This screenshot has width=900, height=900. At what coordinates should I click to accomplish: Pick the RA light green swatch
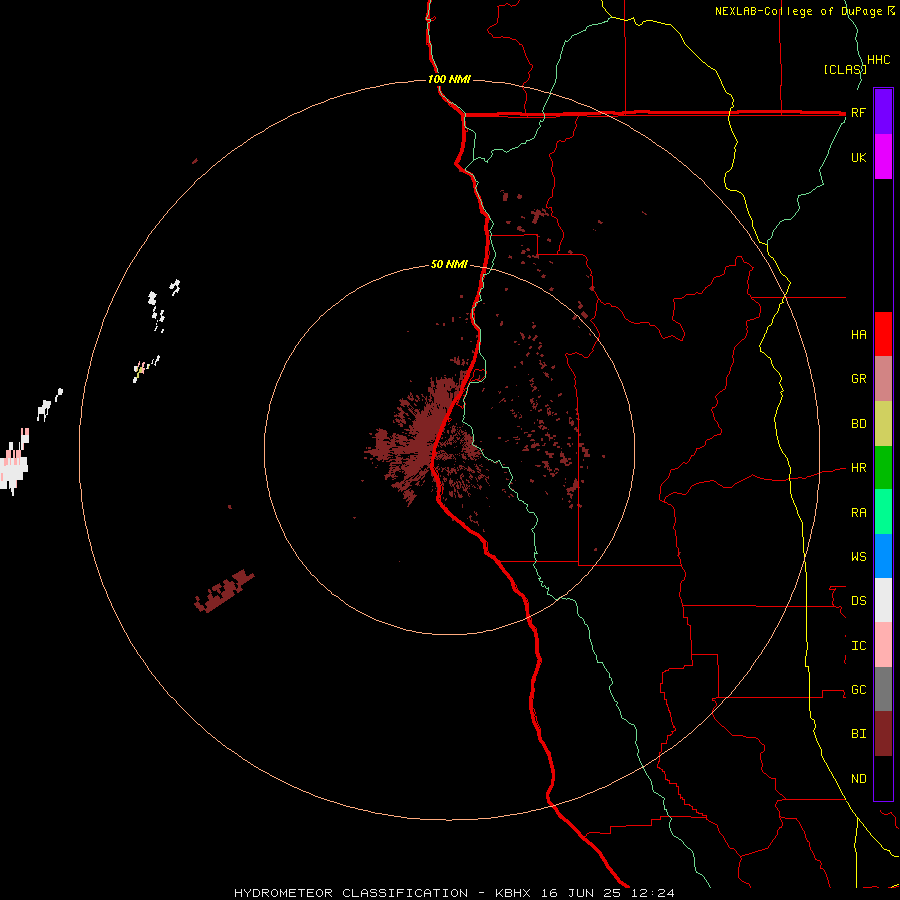coord(883,512)
